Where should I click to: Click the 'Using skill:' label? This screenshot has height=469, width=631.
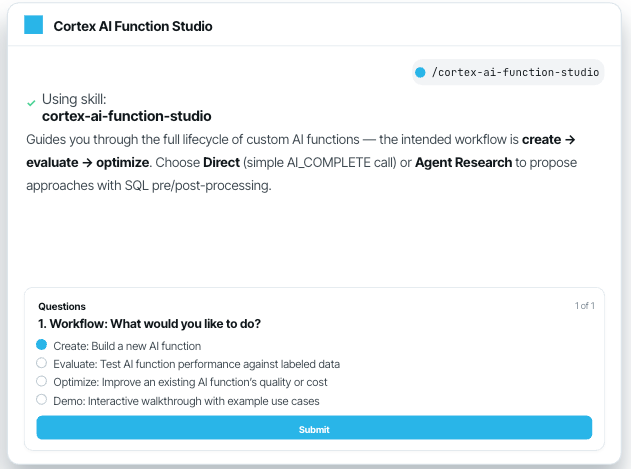click(74, 99)
